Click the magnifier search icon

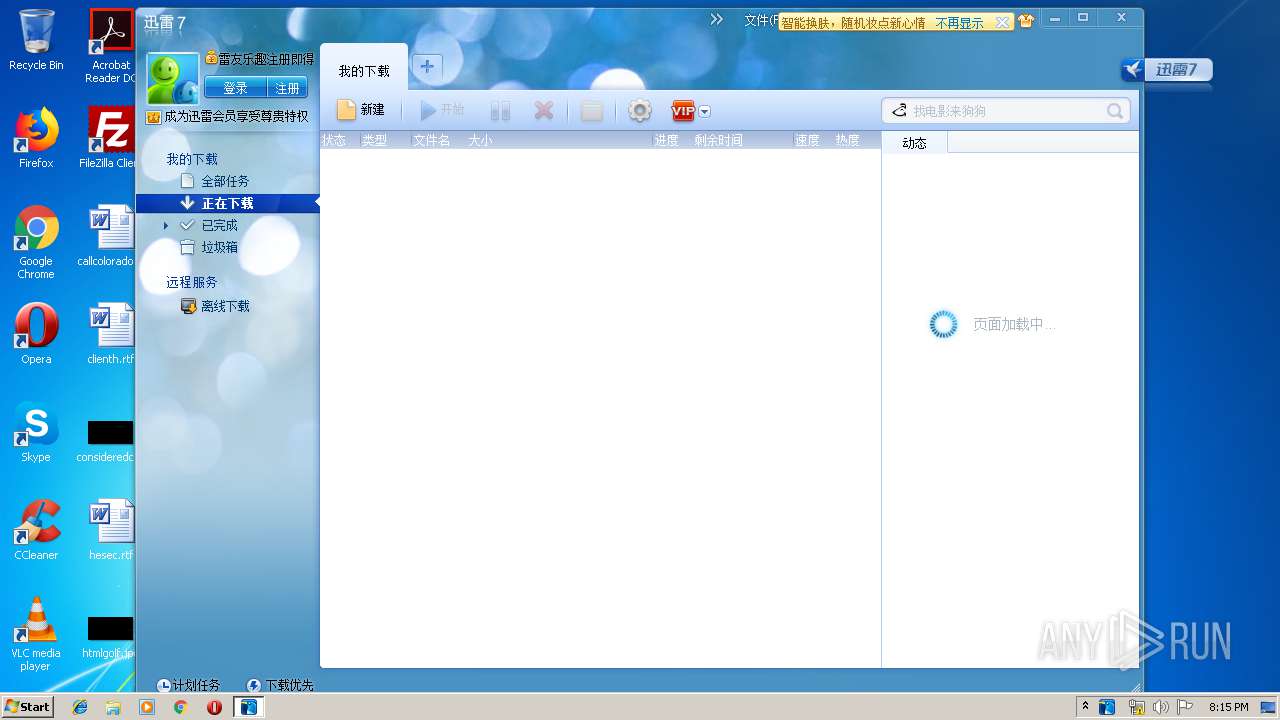1115,111
